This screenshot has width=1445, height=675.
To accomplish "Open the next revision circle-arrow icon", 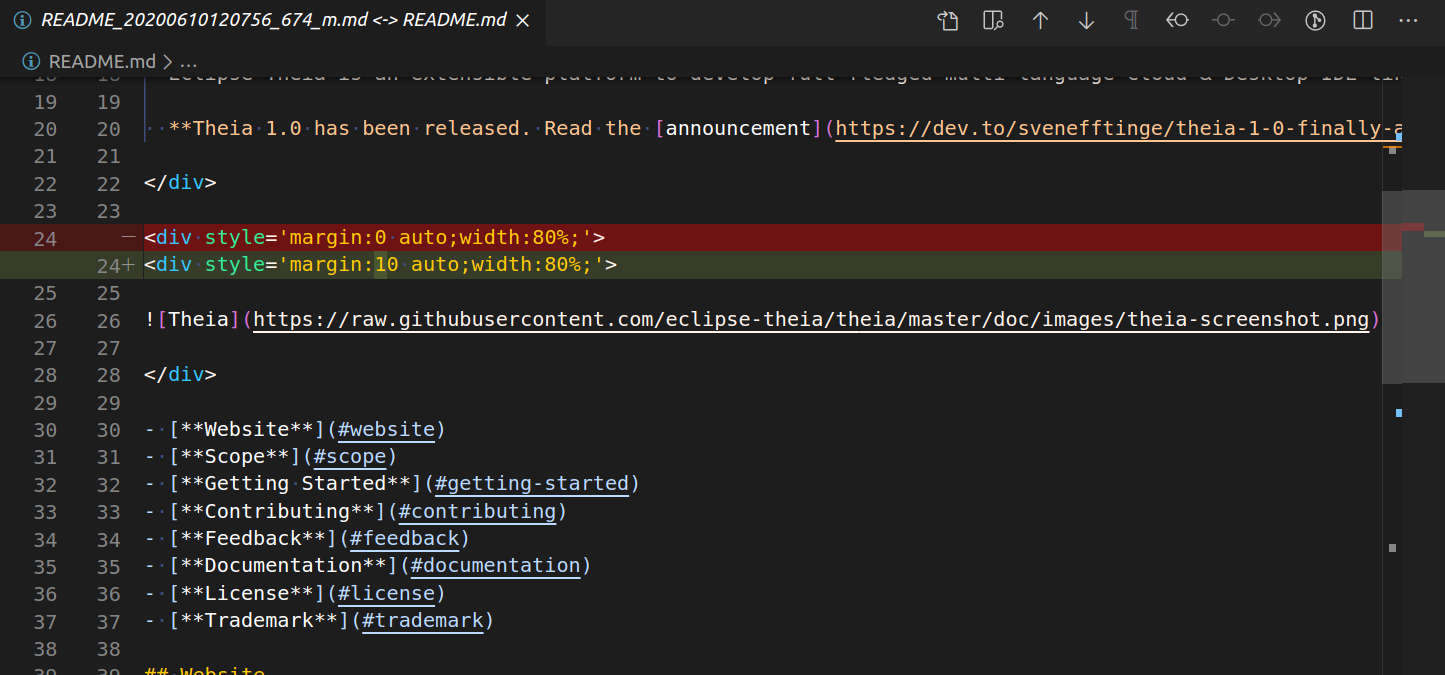I will [x=1270, y=20].
